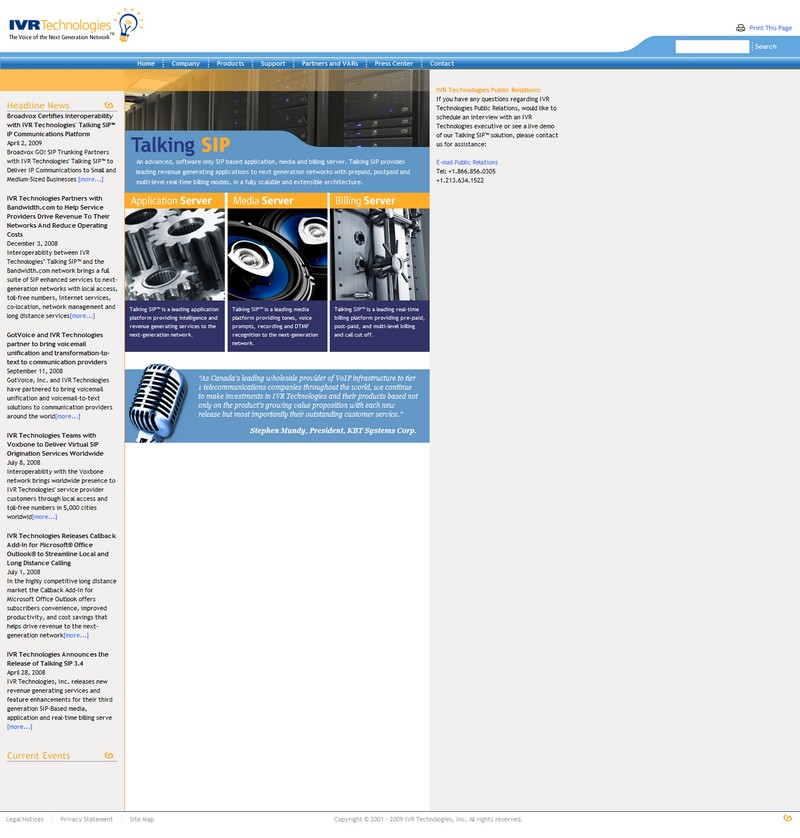Click more link for Talking SIP 3.4 release

(x=20, y=727)
